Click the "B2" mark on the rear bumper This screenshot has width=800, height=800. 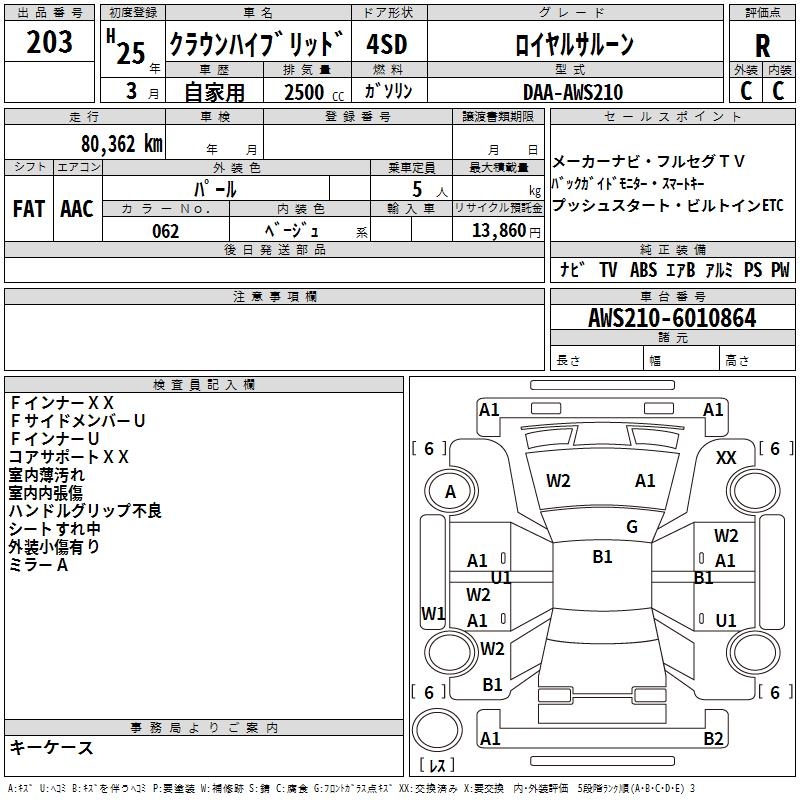click(x=713, y=738)
